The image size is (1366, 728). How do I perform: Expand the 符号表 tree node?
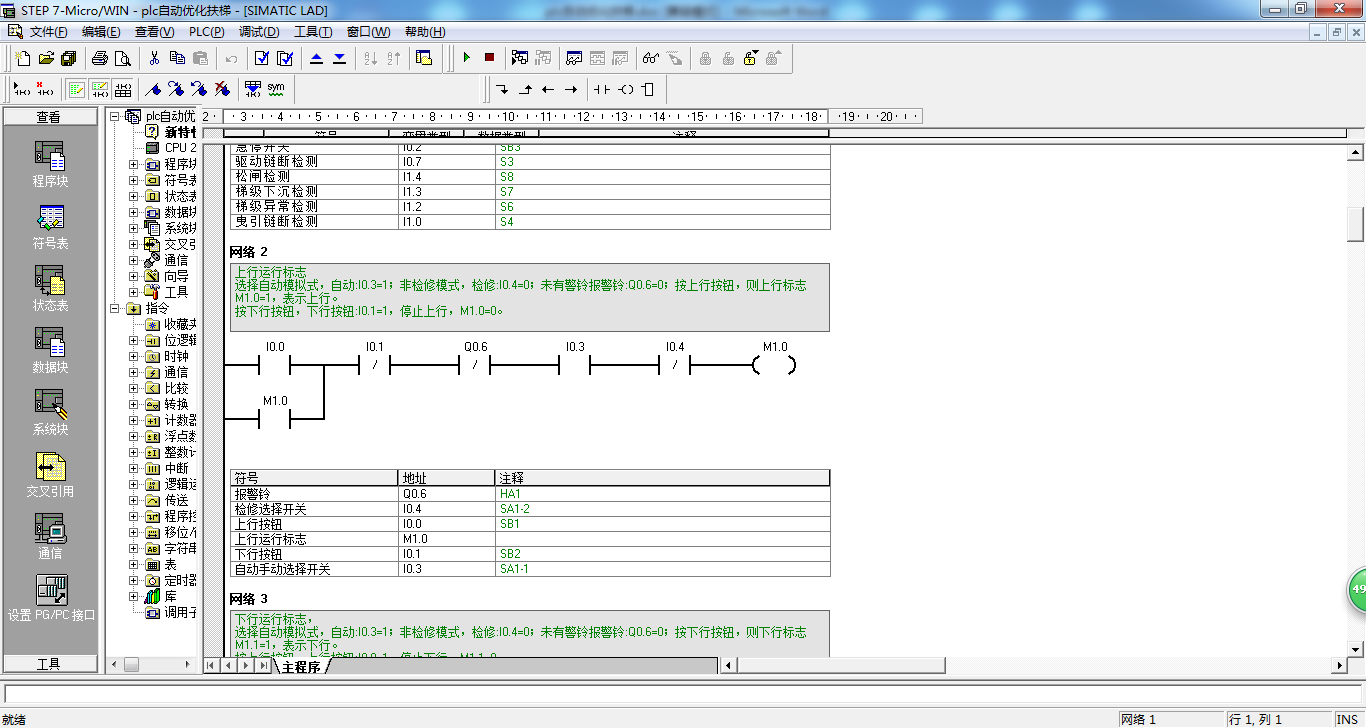pos(133,180)
